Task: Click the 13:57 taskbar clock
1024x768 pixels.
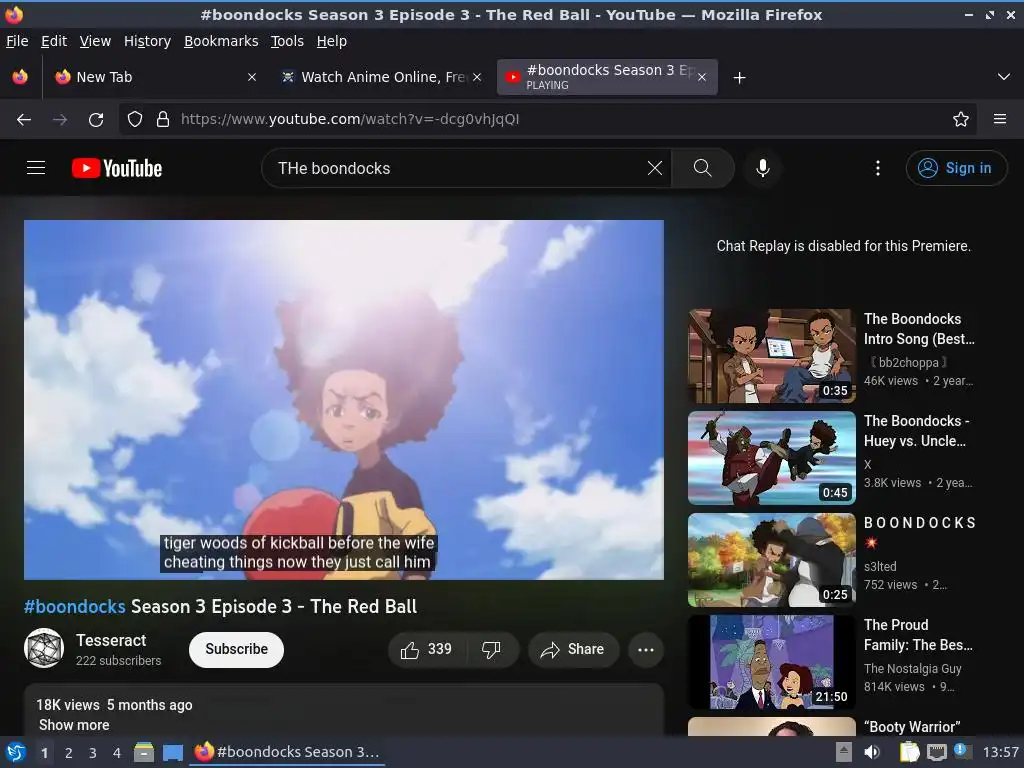Action: click(1000, 752)
